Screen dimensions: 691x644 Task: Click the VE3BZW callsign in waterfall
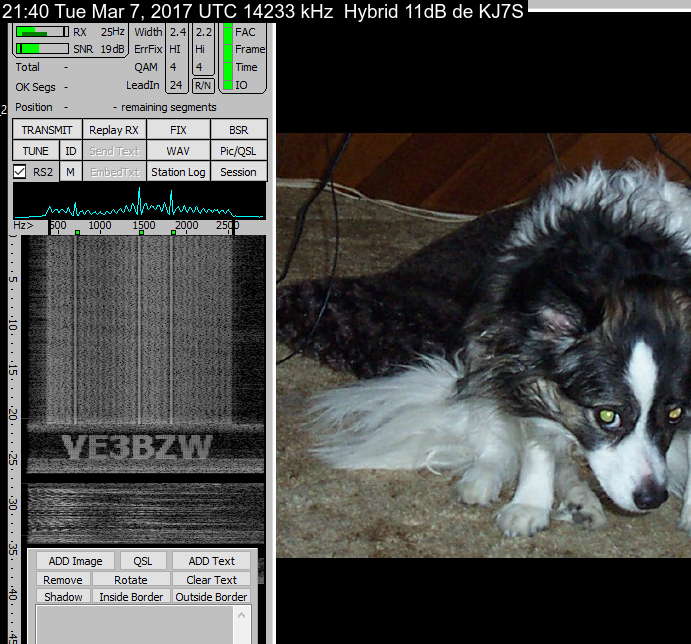(137, 447)
